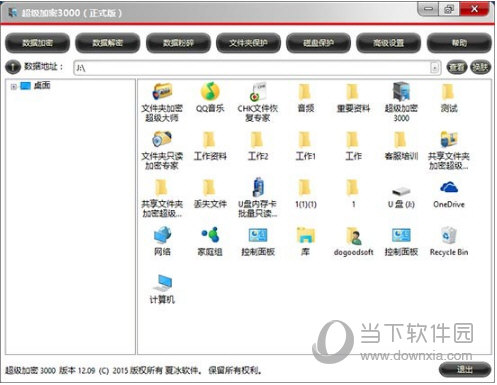The height and width of the screenshot is (385, 497).
Task: Select CHK文件恢复专家 icon
Action: pos(257,102)
